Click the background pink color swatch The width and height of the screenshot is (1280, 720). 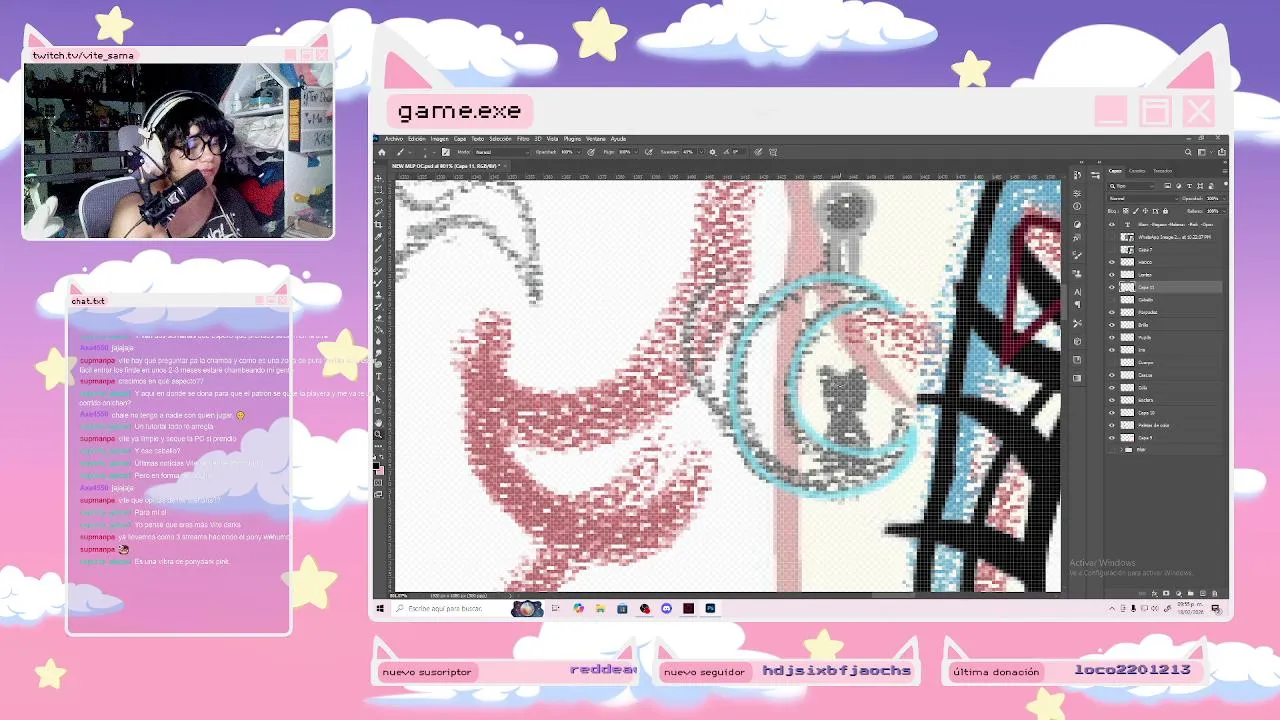click(381, 472)
